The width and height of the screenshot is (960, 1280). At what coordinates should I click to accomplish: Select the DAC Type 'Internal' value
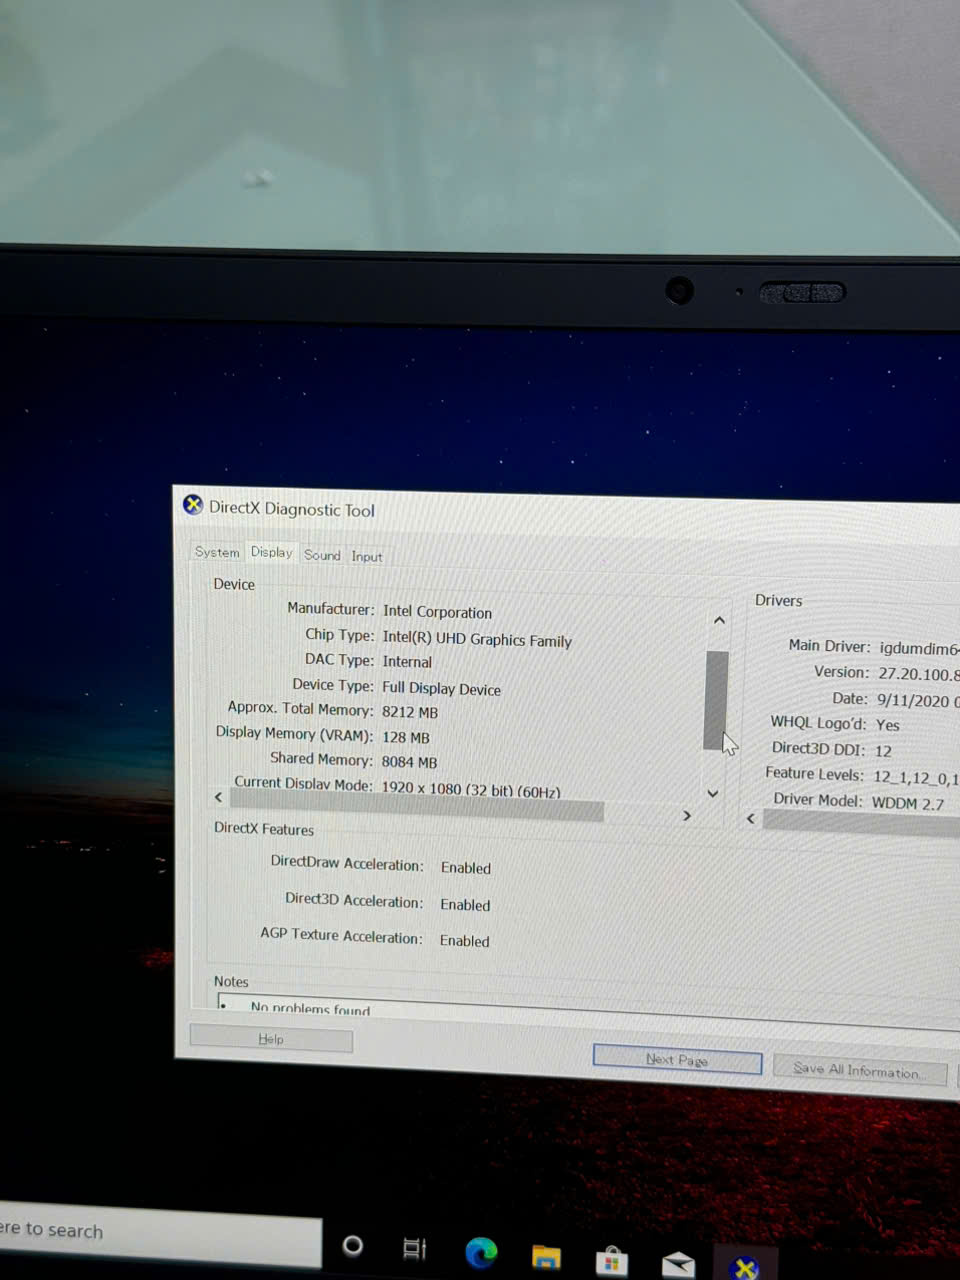pyautogui.click(x=407, y=662)
